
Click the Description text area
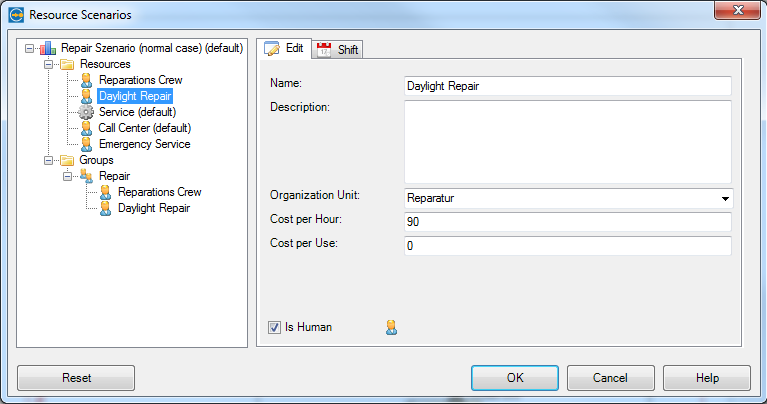[568, 142]
